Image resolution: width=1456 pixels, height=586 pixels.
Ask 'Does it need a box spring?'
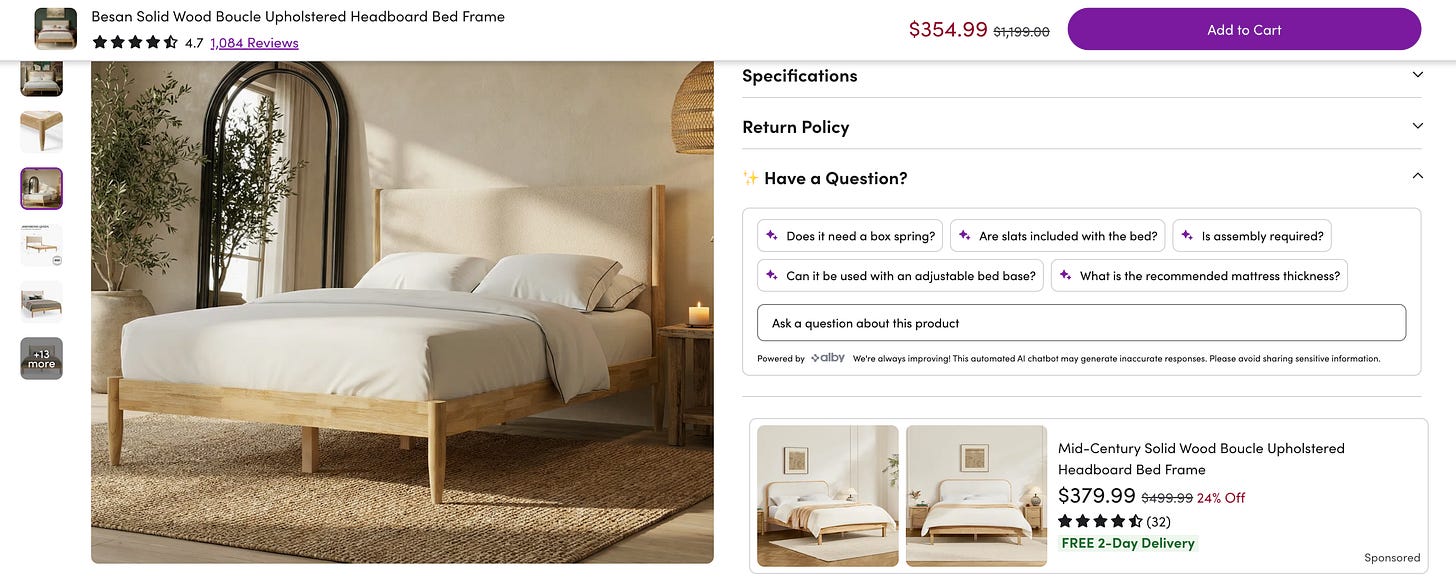(850, 236)
